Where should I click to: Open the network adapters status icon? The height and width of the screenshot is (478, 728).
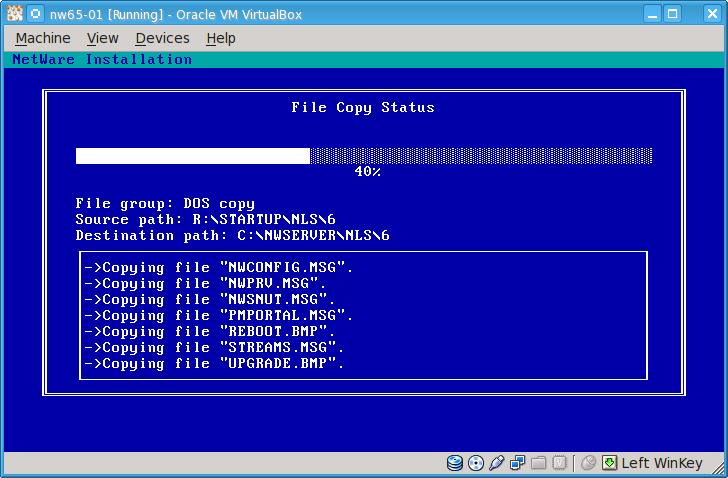coord(518,463)
